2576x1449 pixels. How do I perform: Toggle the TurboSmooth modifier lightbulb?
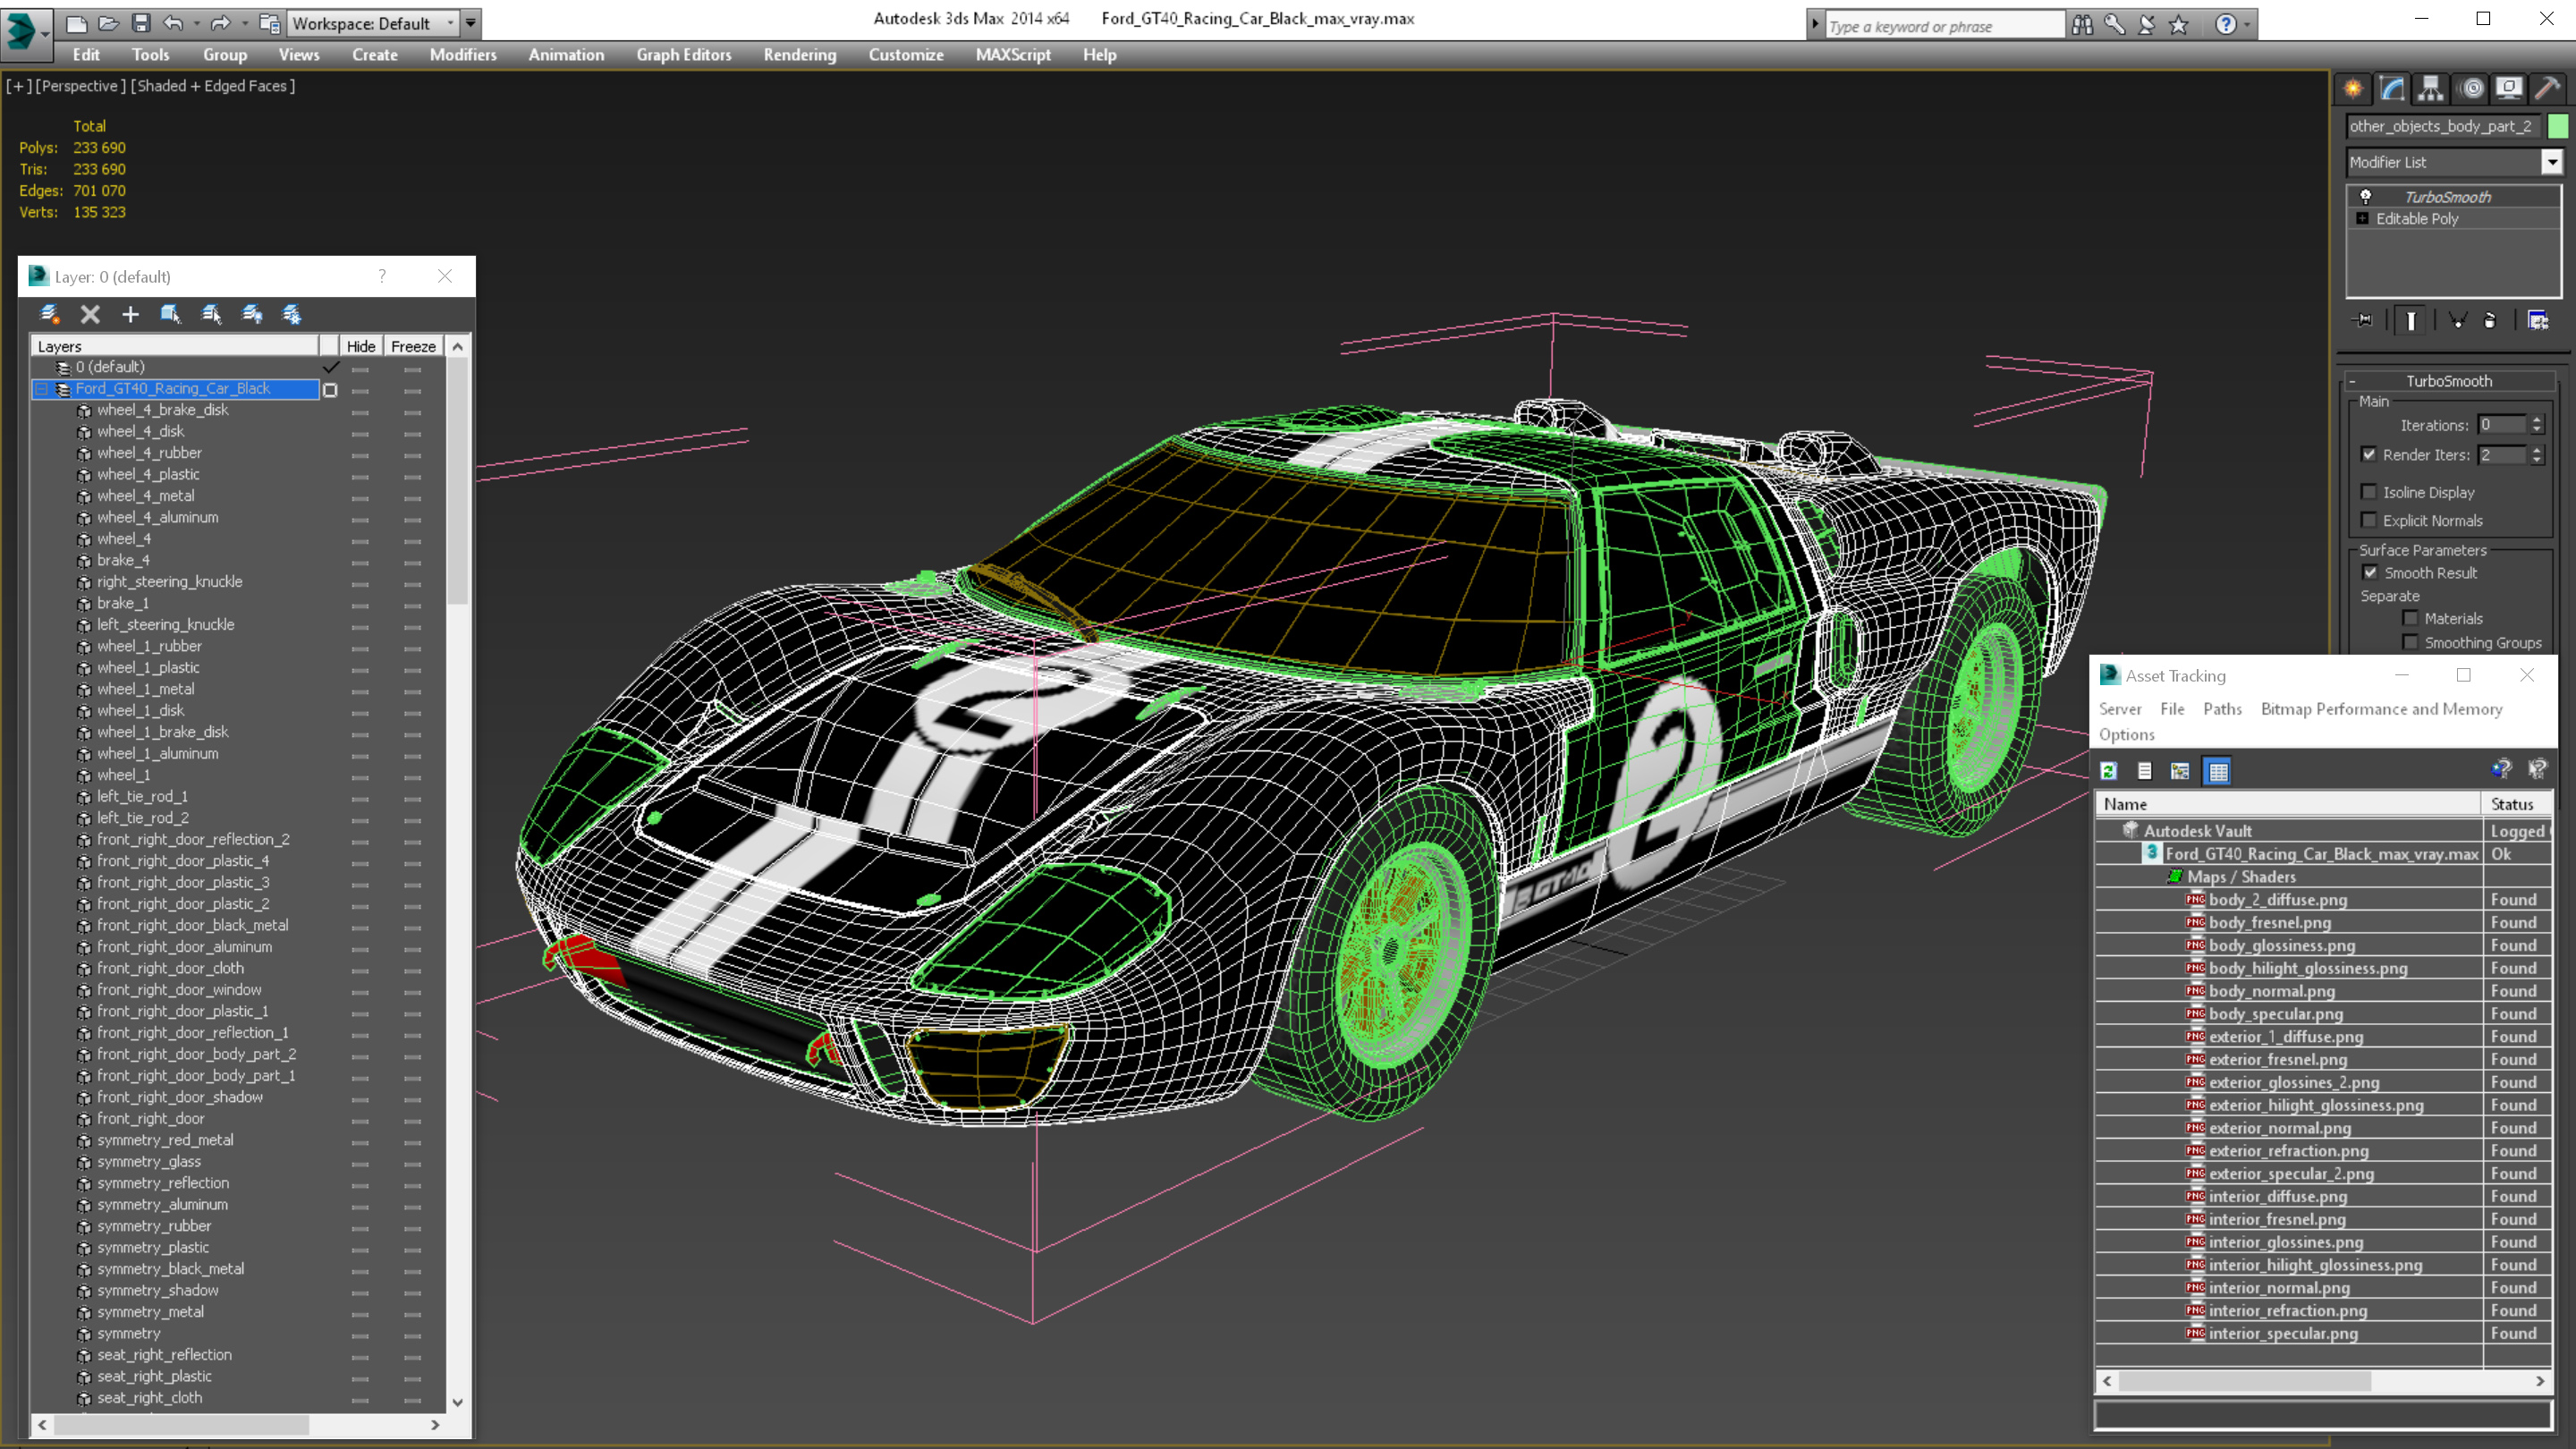2366,196
